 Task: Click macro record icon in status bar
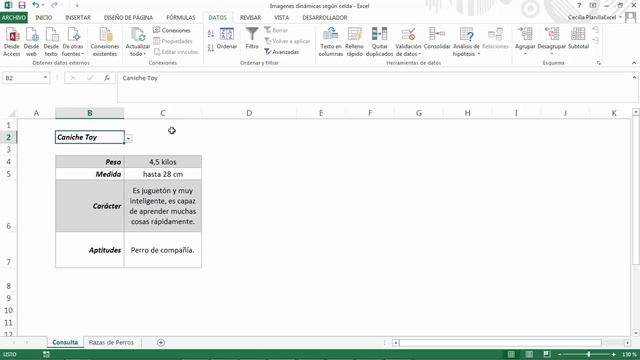[46, 354]
